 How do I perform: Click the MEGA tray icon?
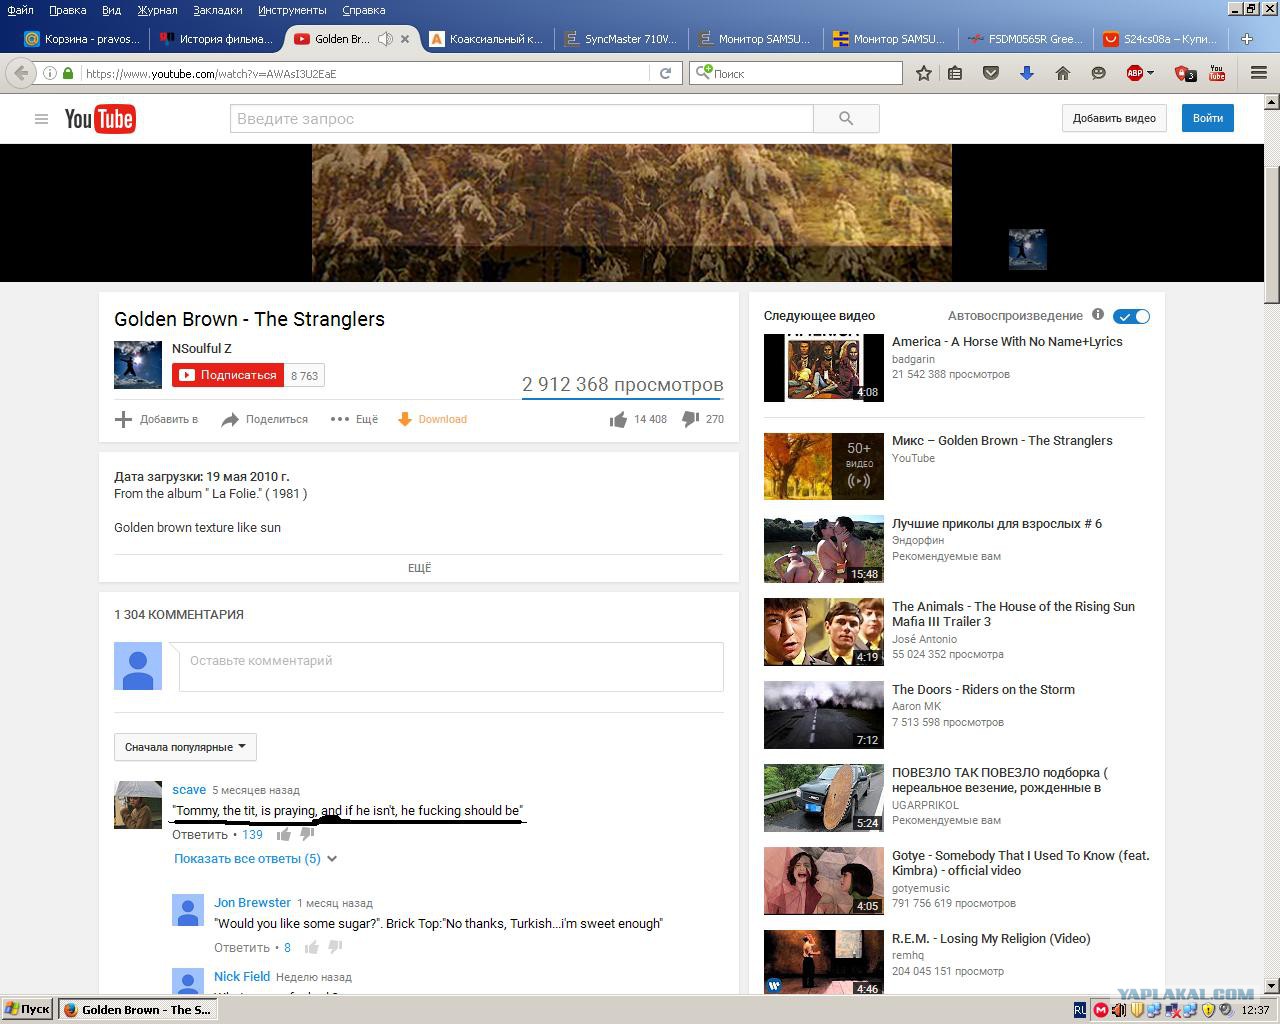click(1101, 1010)
